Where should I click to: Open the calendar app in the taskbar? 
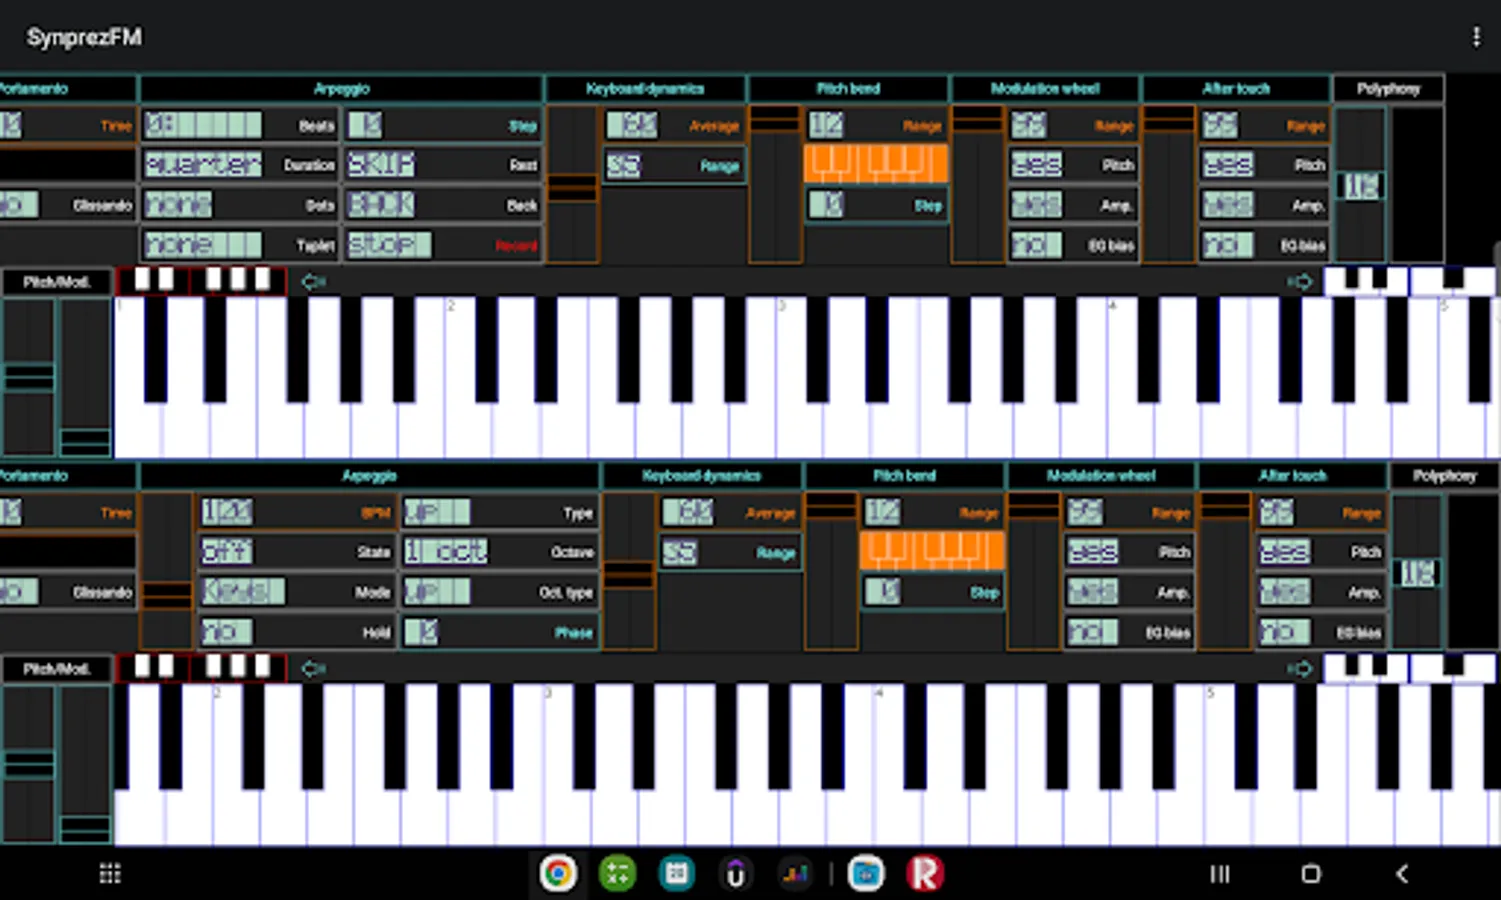pos(677,874)
